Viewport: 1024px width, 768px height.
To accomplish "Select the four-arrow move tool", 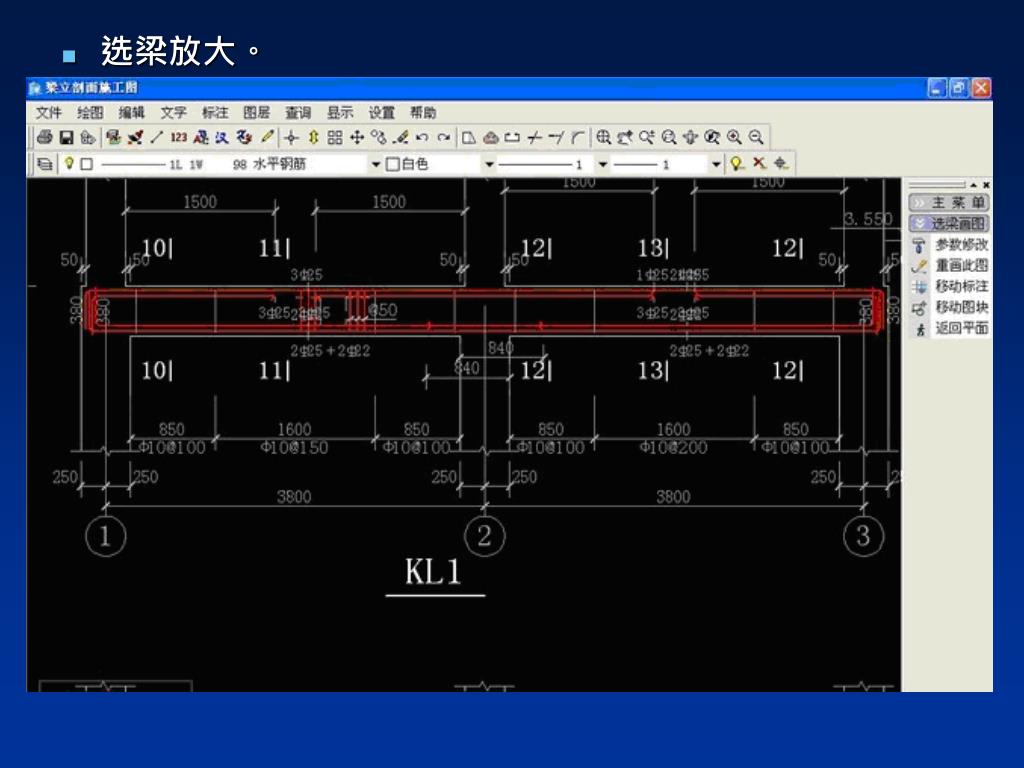I will click(x=357, y=137).
